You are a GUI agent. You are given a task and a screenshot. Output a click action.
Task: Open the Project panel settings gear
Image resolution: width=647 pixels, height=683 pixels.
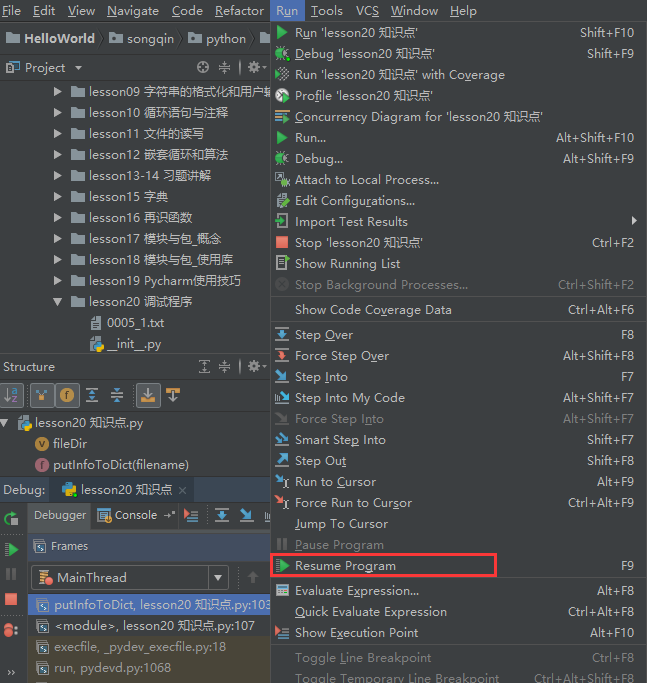256,67
